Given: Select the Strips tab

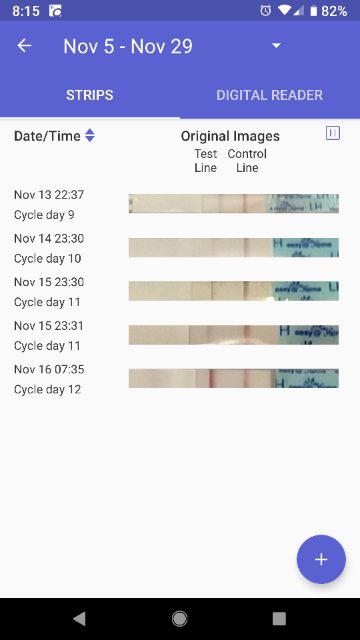Looking at the screenshot, I should coord(90,95).
